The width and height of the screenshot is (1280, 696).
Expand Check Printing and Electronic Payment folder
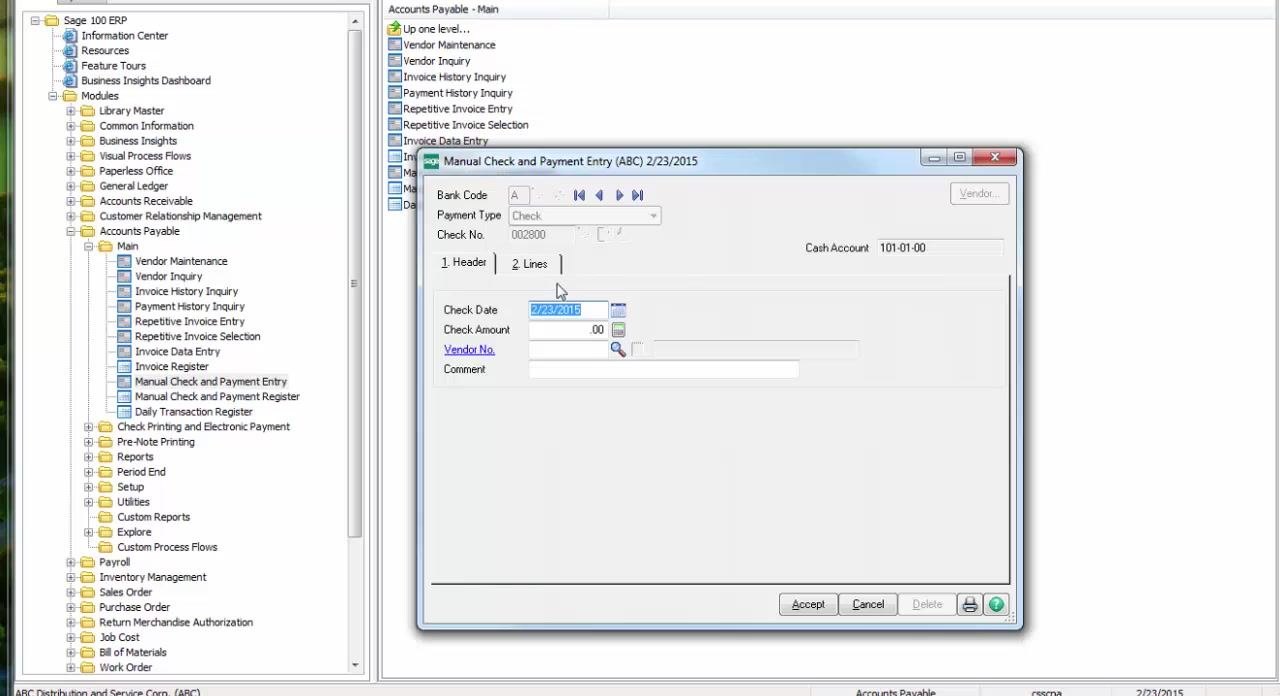tap(89, 427)
